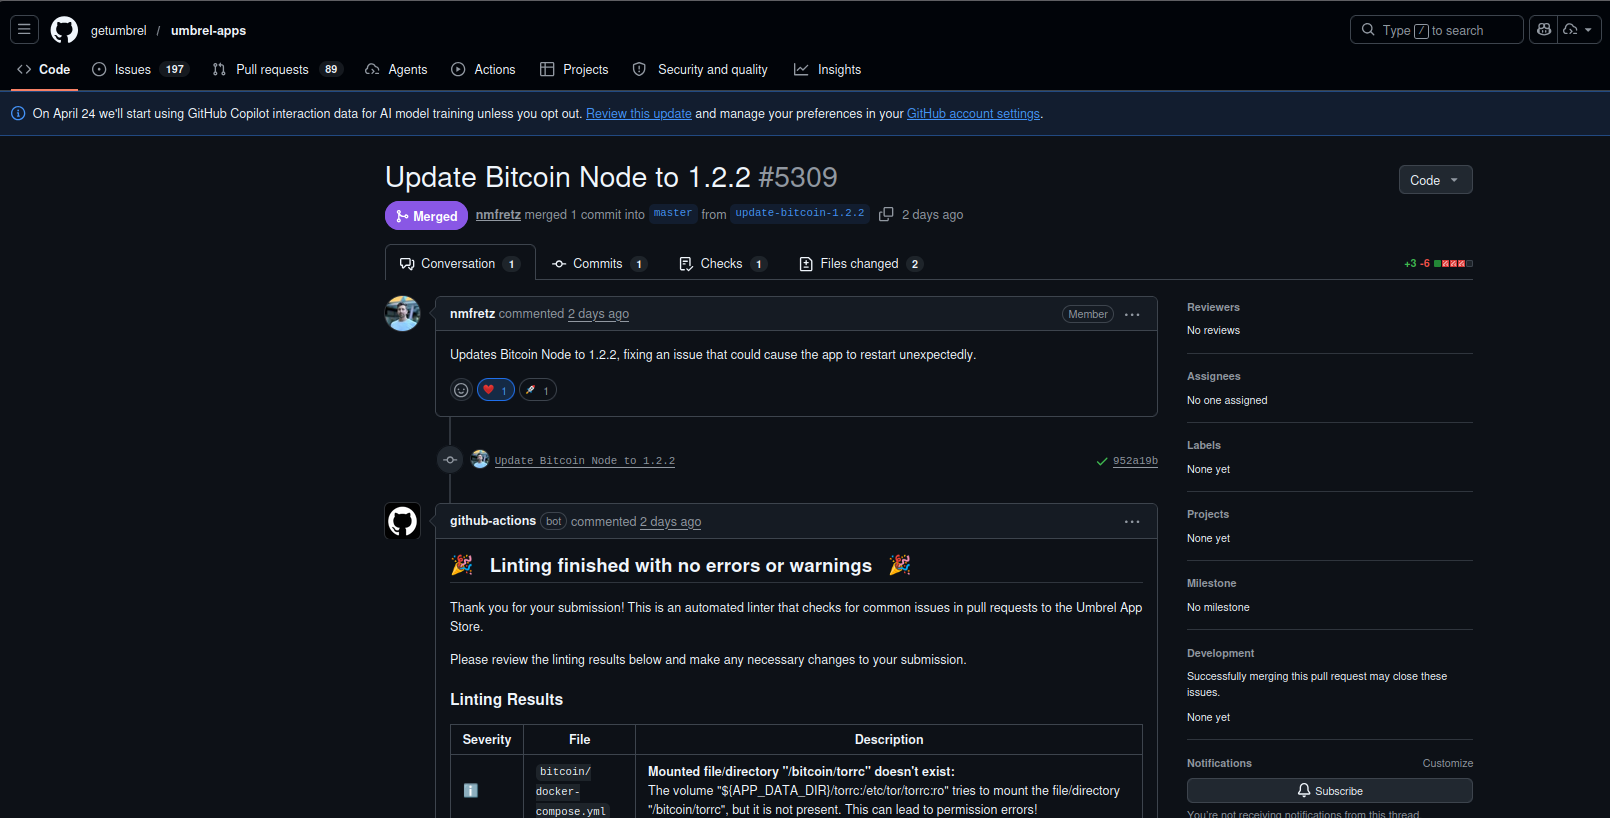Screen dimensions: 1610x818
Task: Open the create-new dropdown in header
Action: 1579,30
